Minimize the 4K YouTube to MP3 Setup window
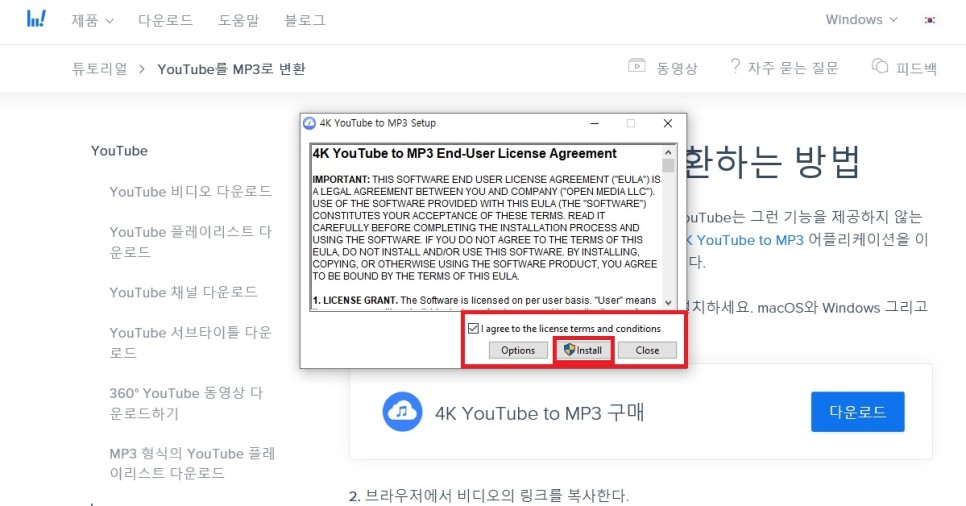The image size is (966, 506). point(595,123)
